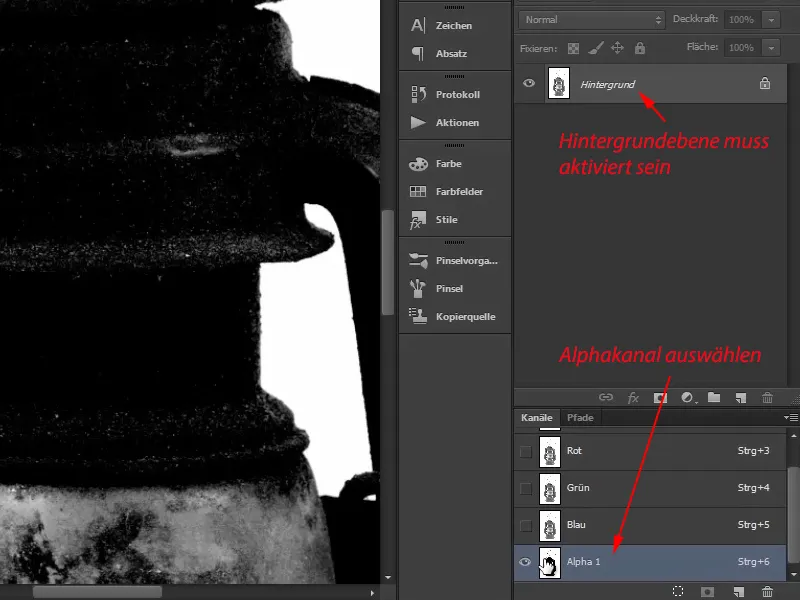
Task: Open the Kopierquelle clone source panel
Action: pos(454,317)
